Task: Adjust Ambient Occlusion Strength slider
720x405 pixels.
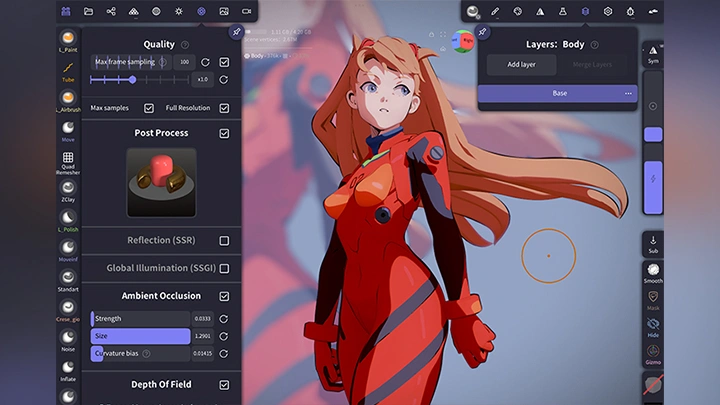Action: click(140, 319)
